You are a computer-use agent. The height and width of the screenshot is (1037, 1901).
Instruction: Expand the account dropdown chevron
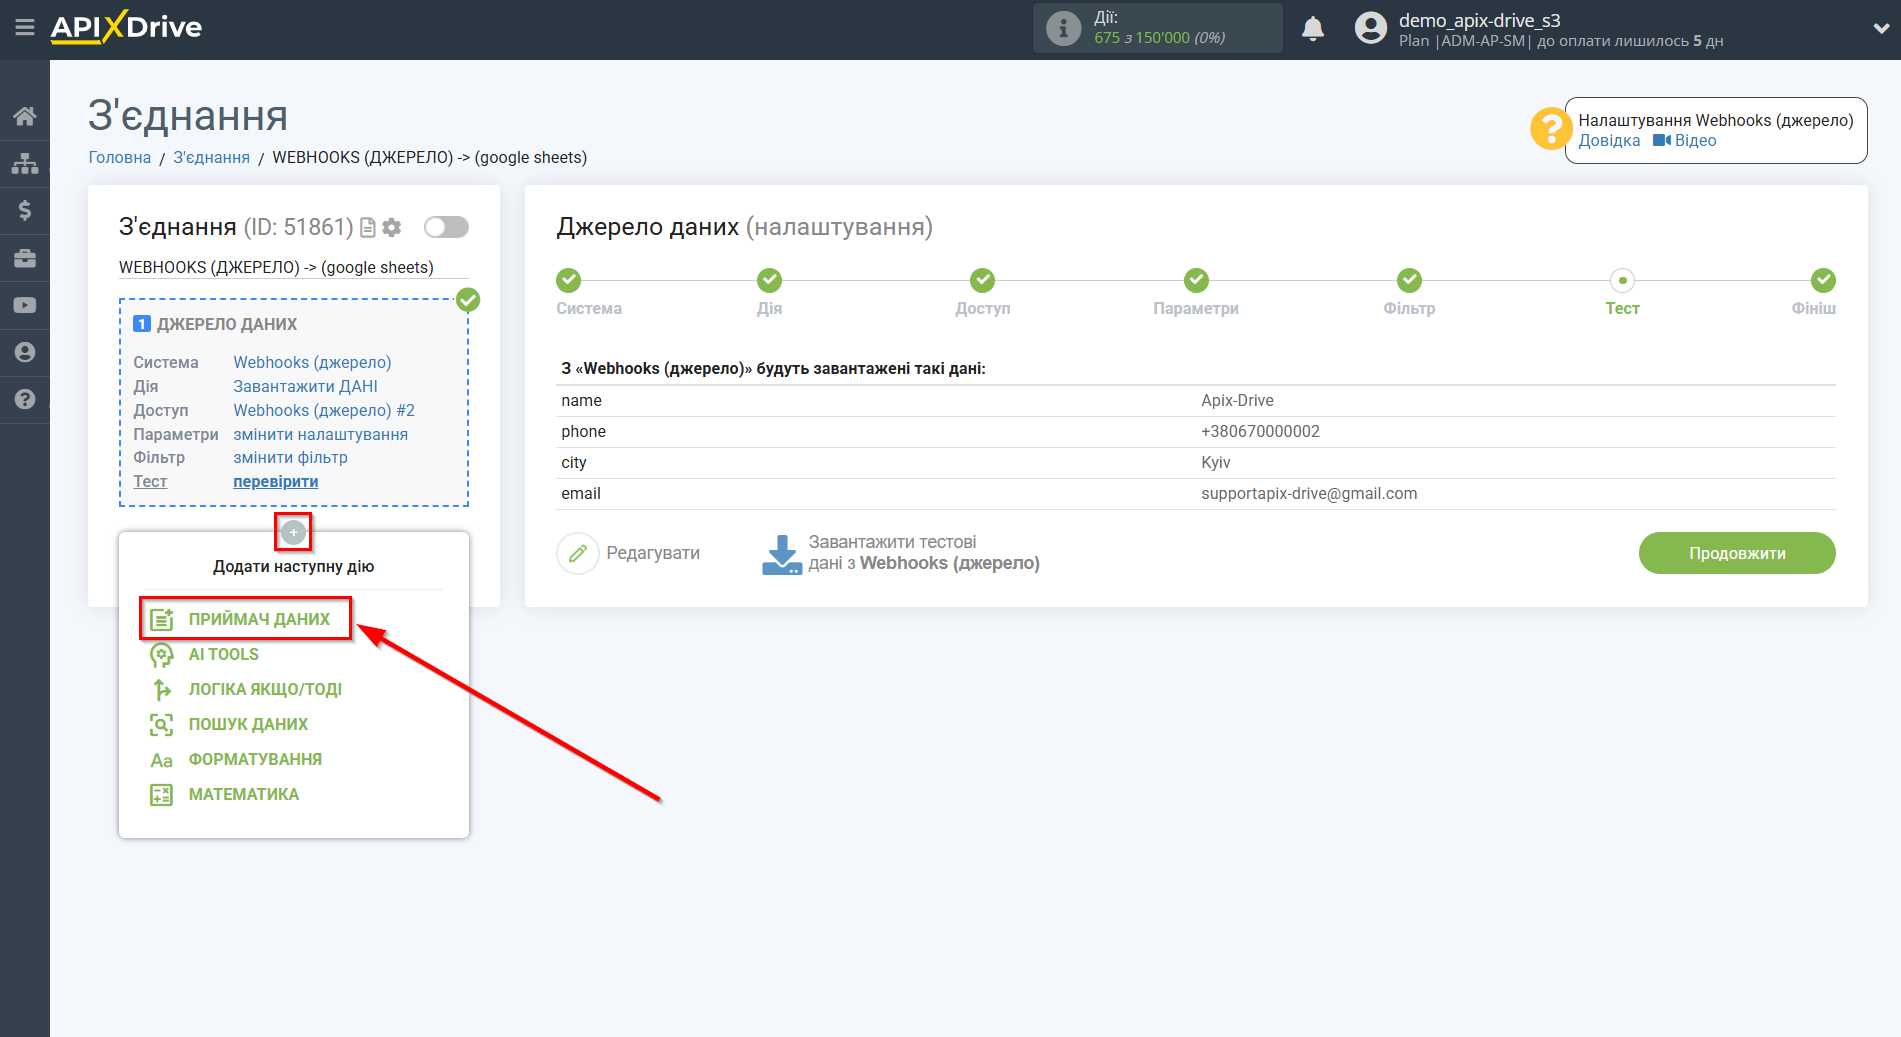click(x=1880, y=29)
